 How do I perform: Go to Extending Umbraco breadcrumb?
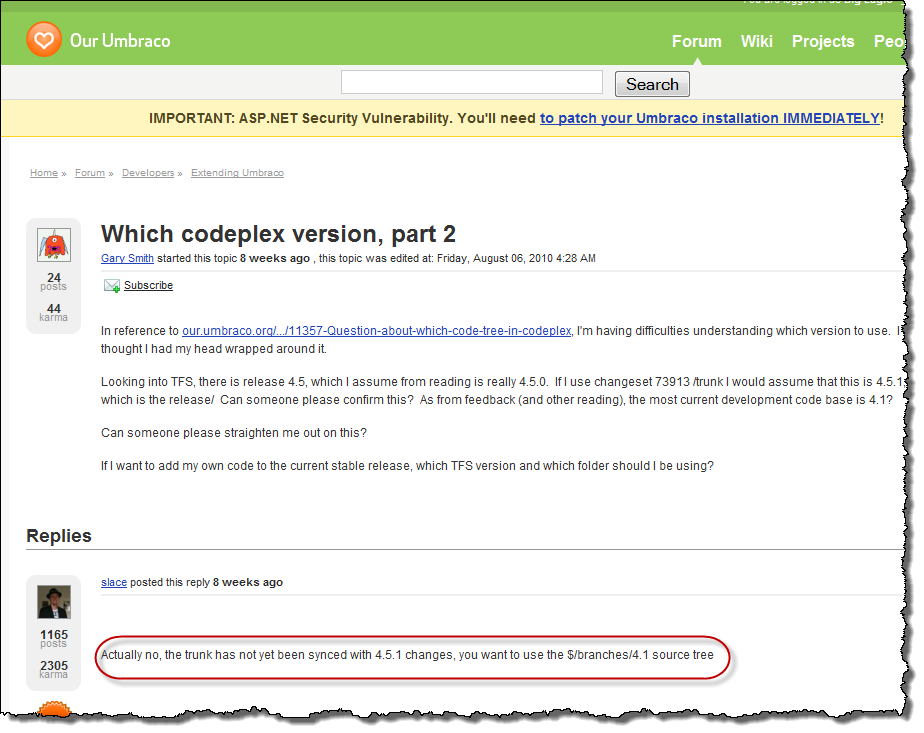[237, 173]
